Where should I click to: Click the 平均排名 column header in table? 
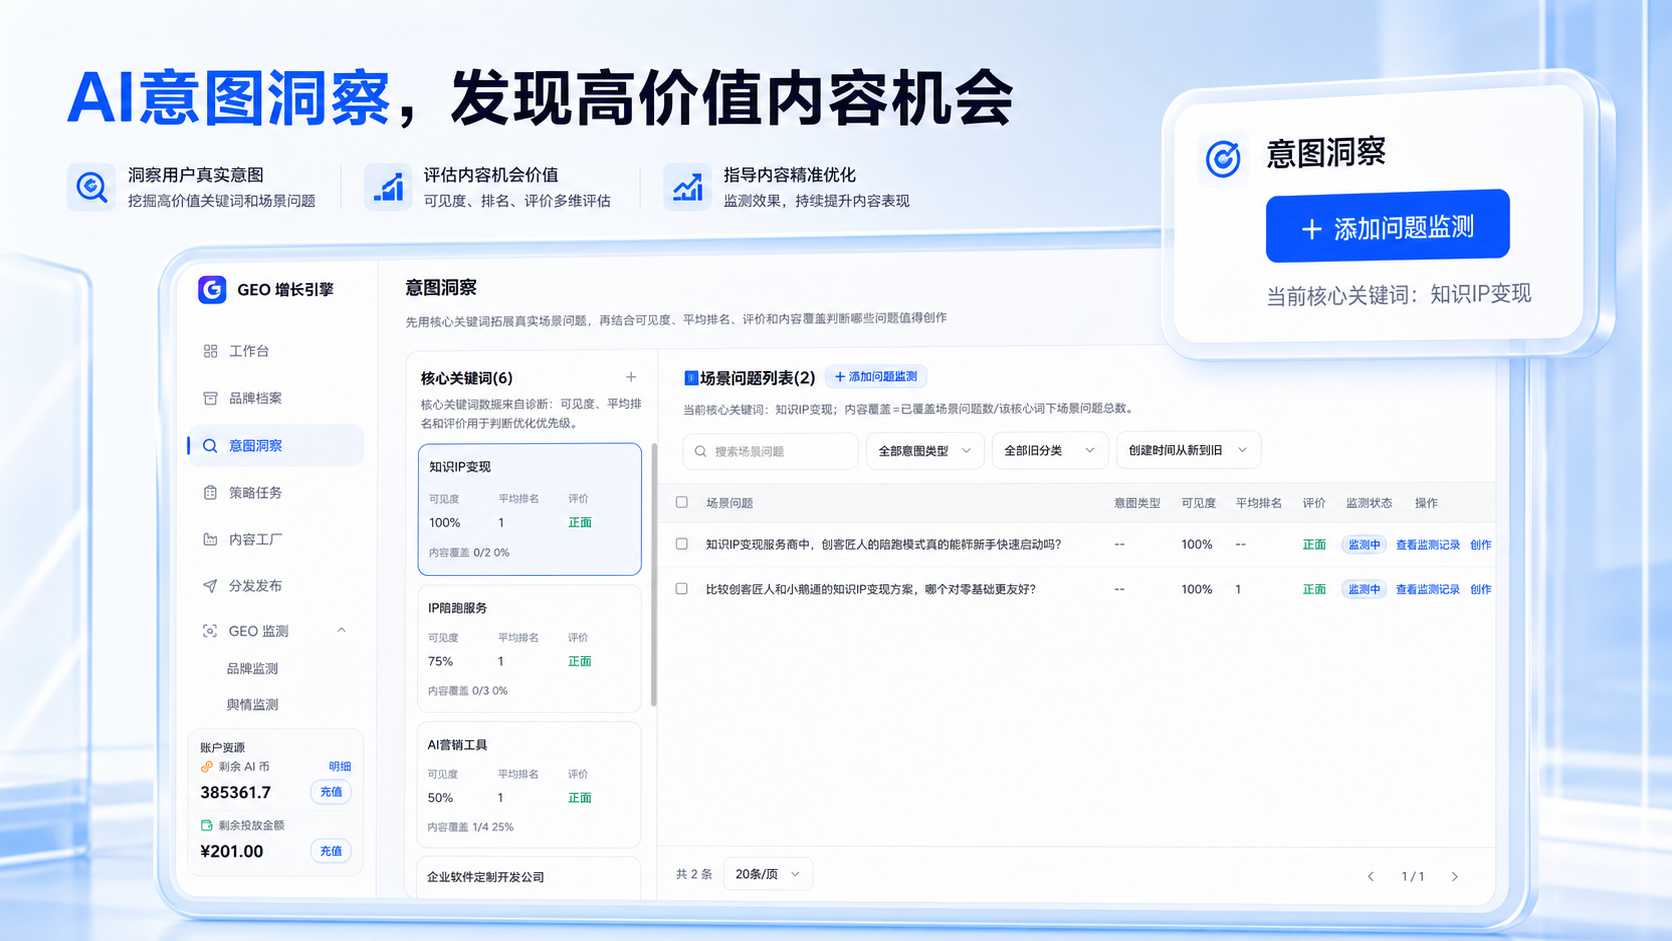click(x=1258, y=503)
